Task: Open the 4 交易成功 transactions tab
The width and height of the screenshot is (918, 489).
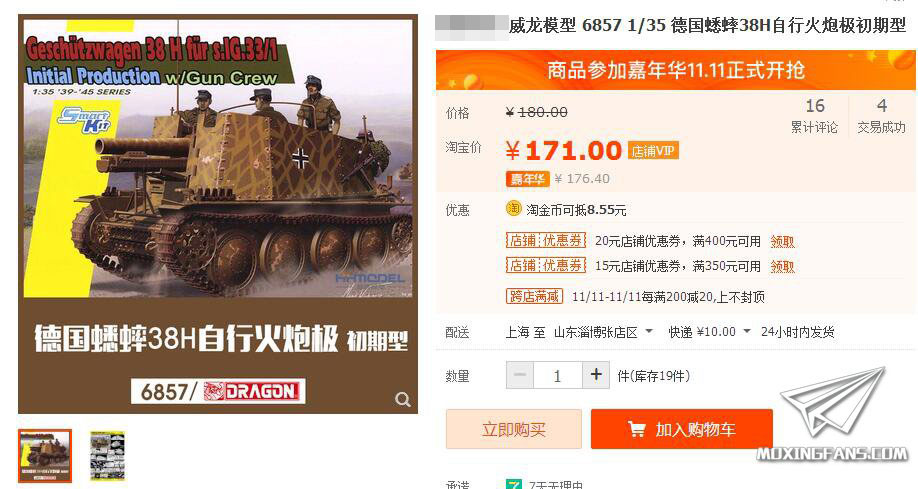Action: (x=881, y=115)
